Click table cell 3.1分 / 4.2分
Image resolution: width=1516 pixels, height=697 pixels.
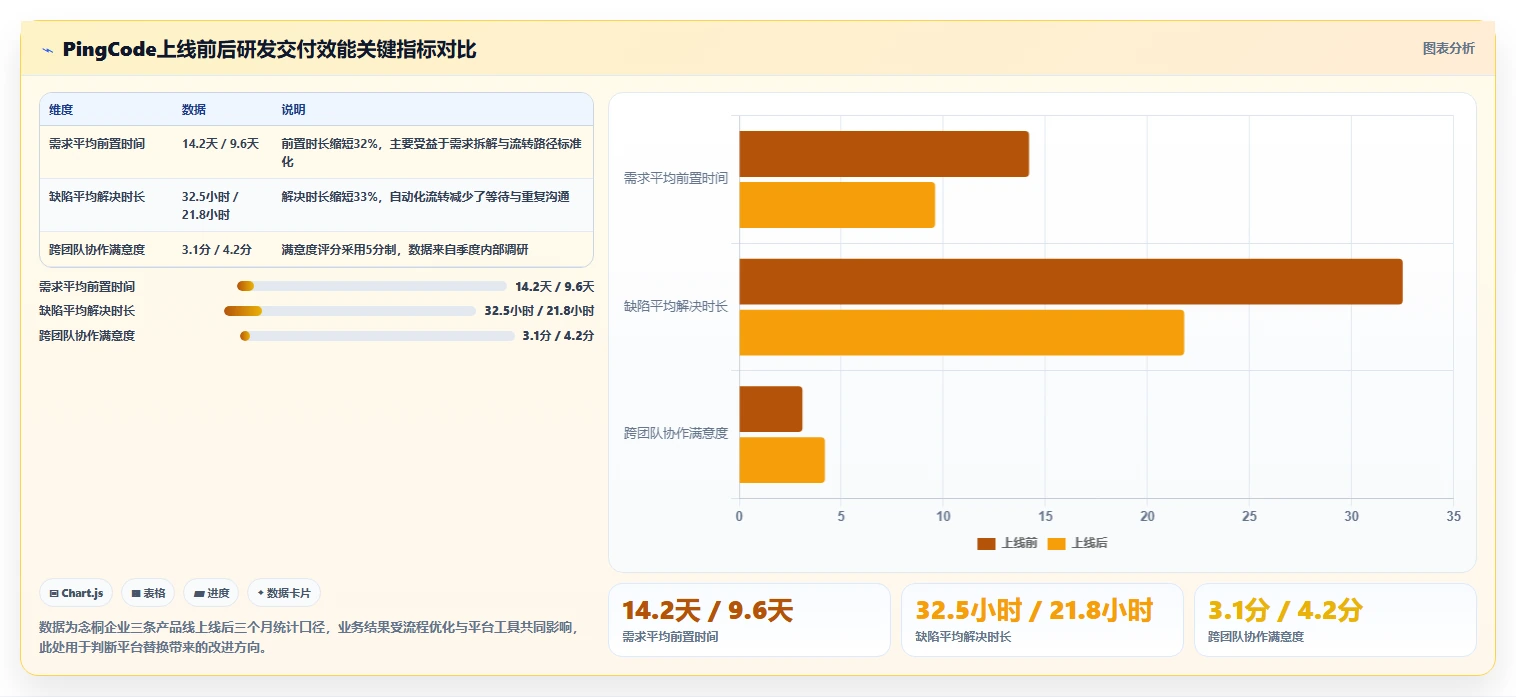(217, 249)
